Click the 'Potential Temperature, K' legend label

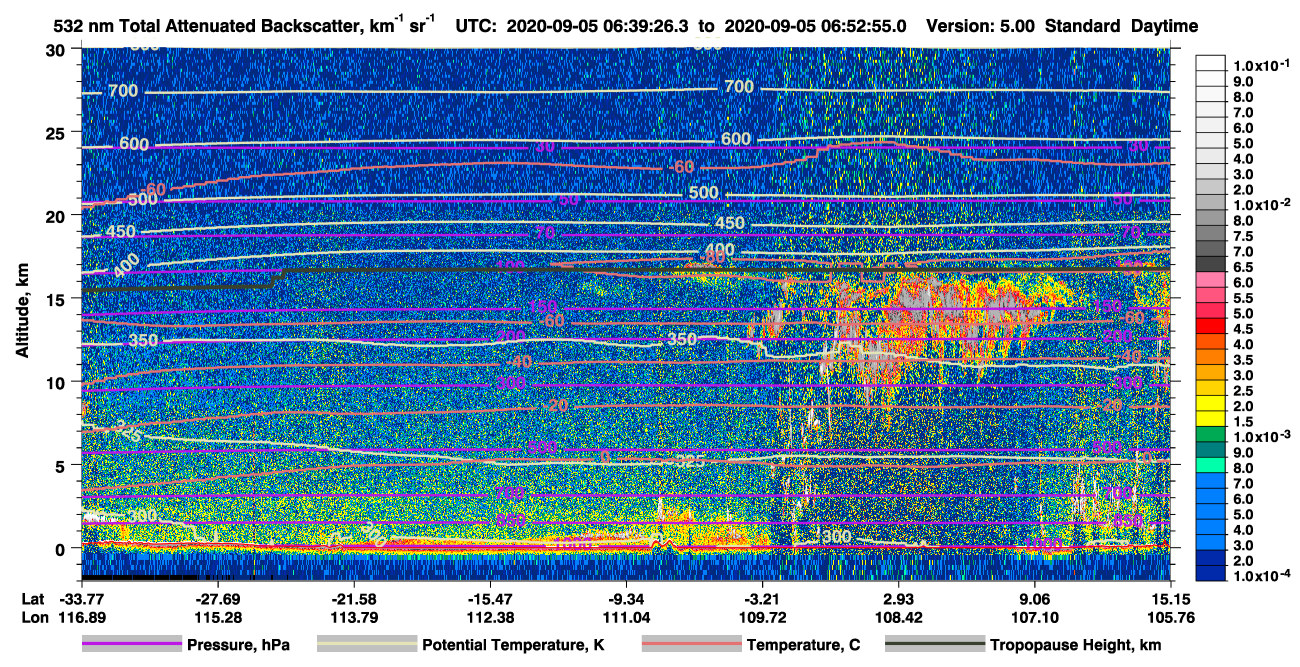(513, 646)
